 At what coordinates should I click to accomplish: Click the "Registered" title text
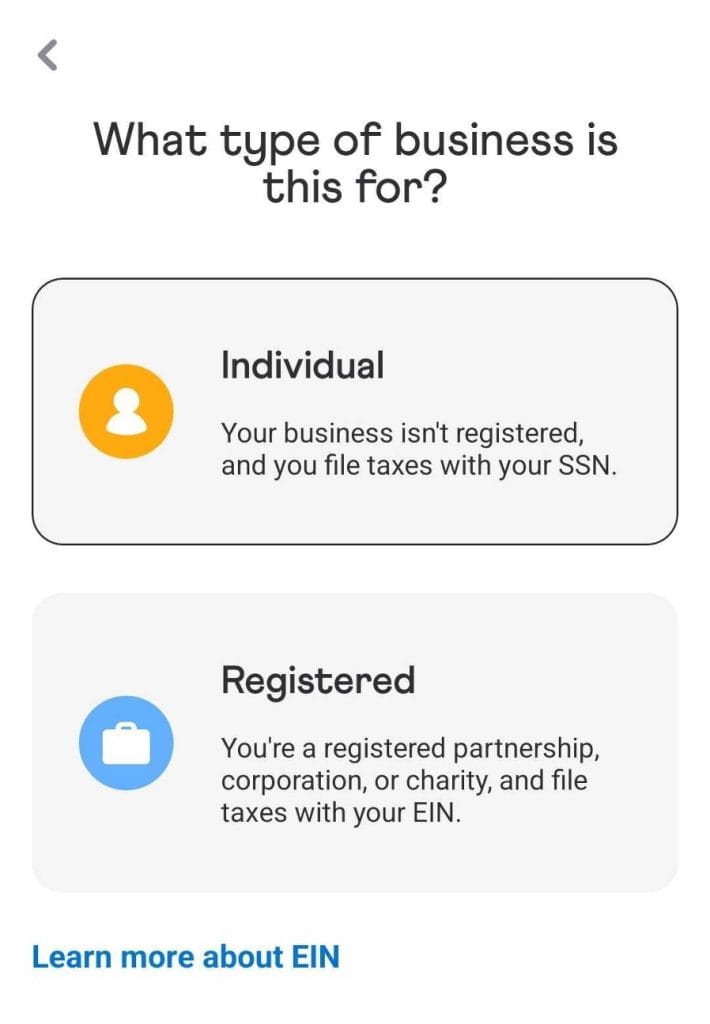pyautogui.click(x=317, y=681)
